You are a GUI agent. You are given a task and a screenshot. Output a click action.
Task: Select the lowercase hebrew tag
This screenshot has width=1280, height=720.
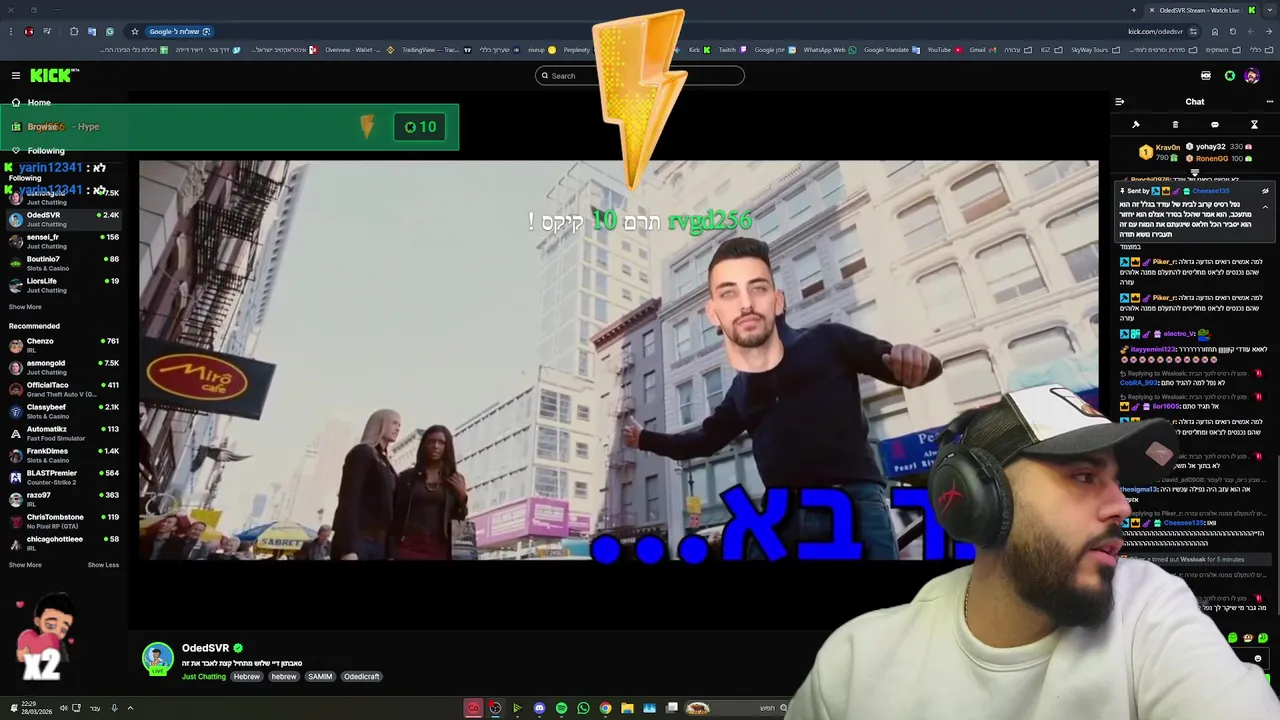coord(284,677)
